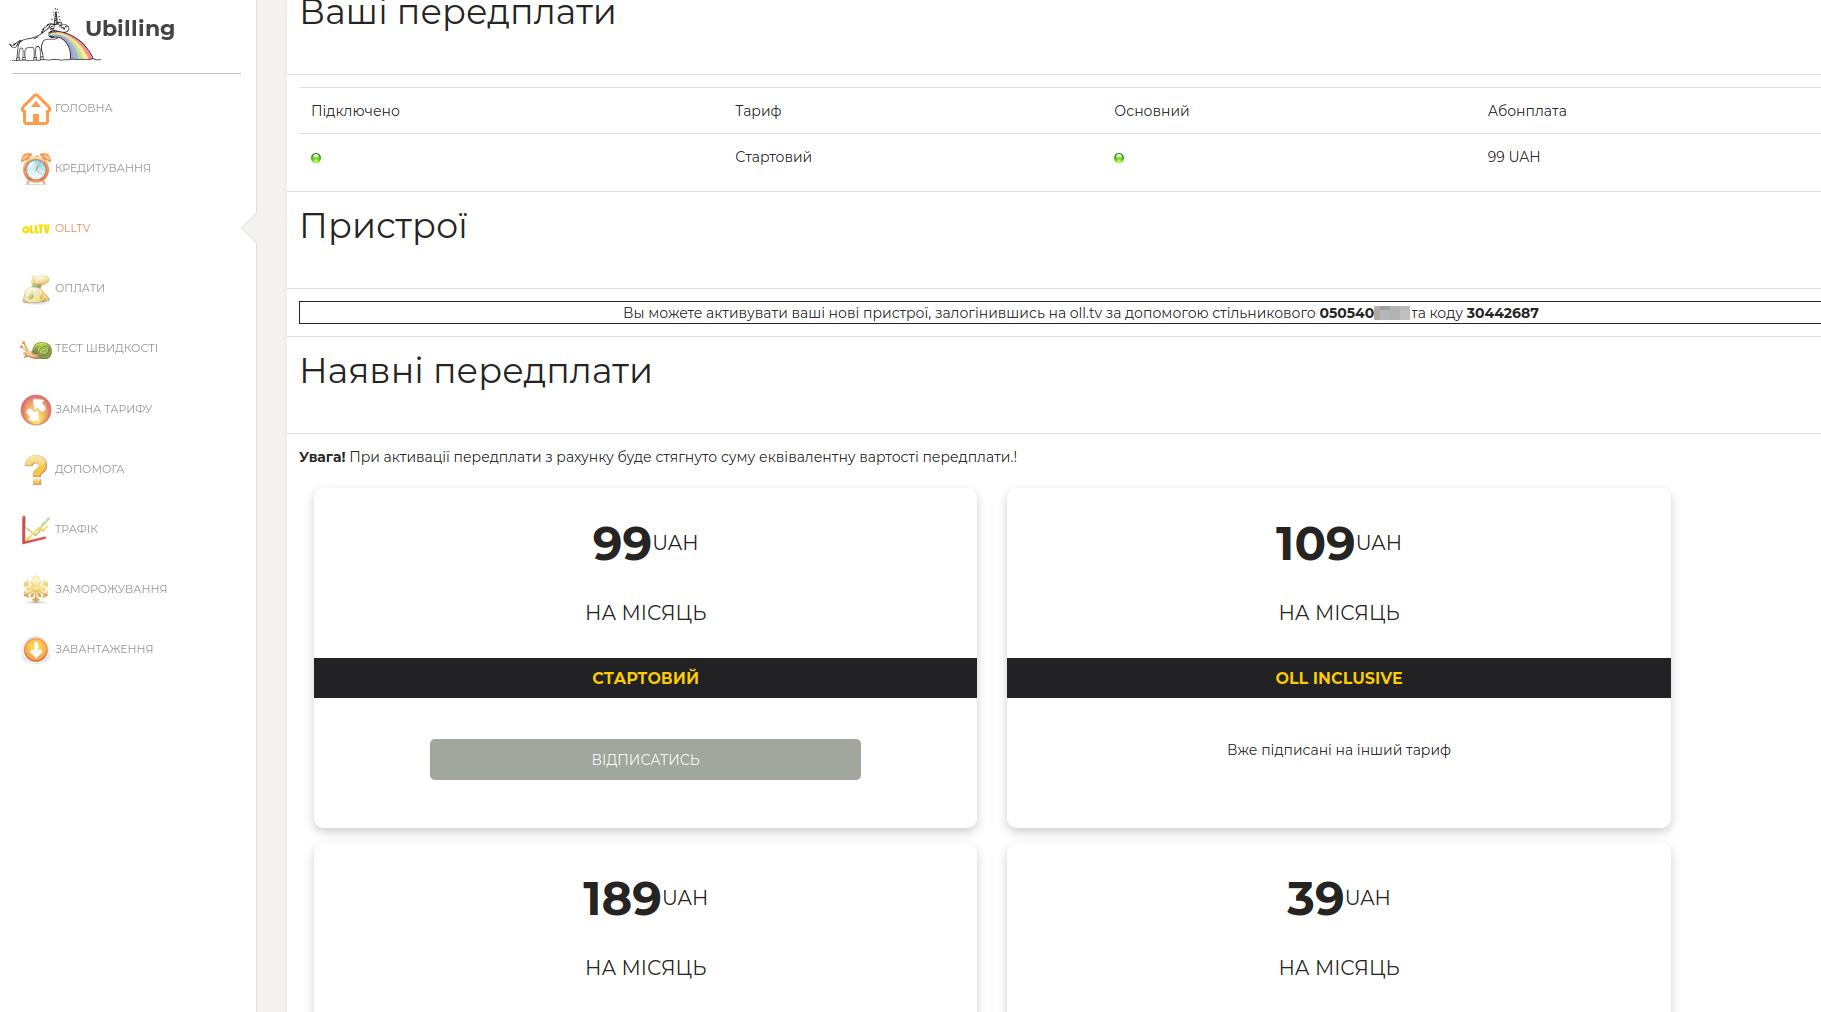Open the Оплати money bag icon

point(36,289)
